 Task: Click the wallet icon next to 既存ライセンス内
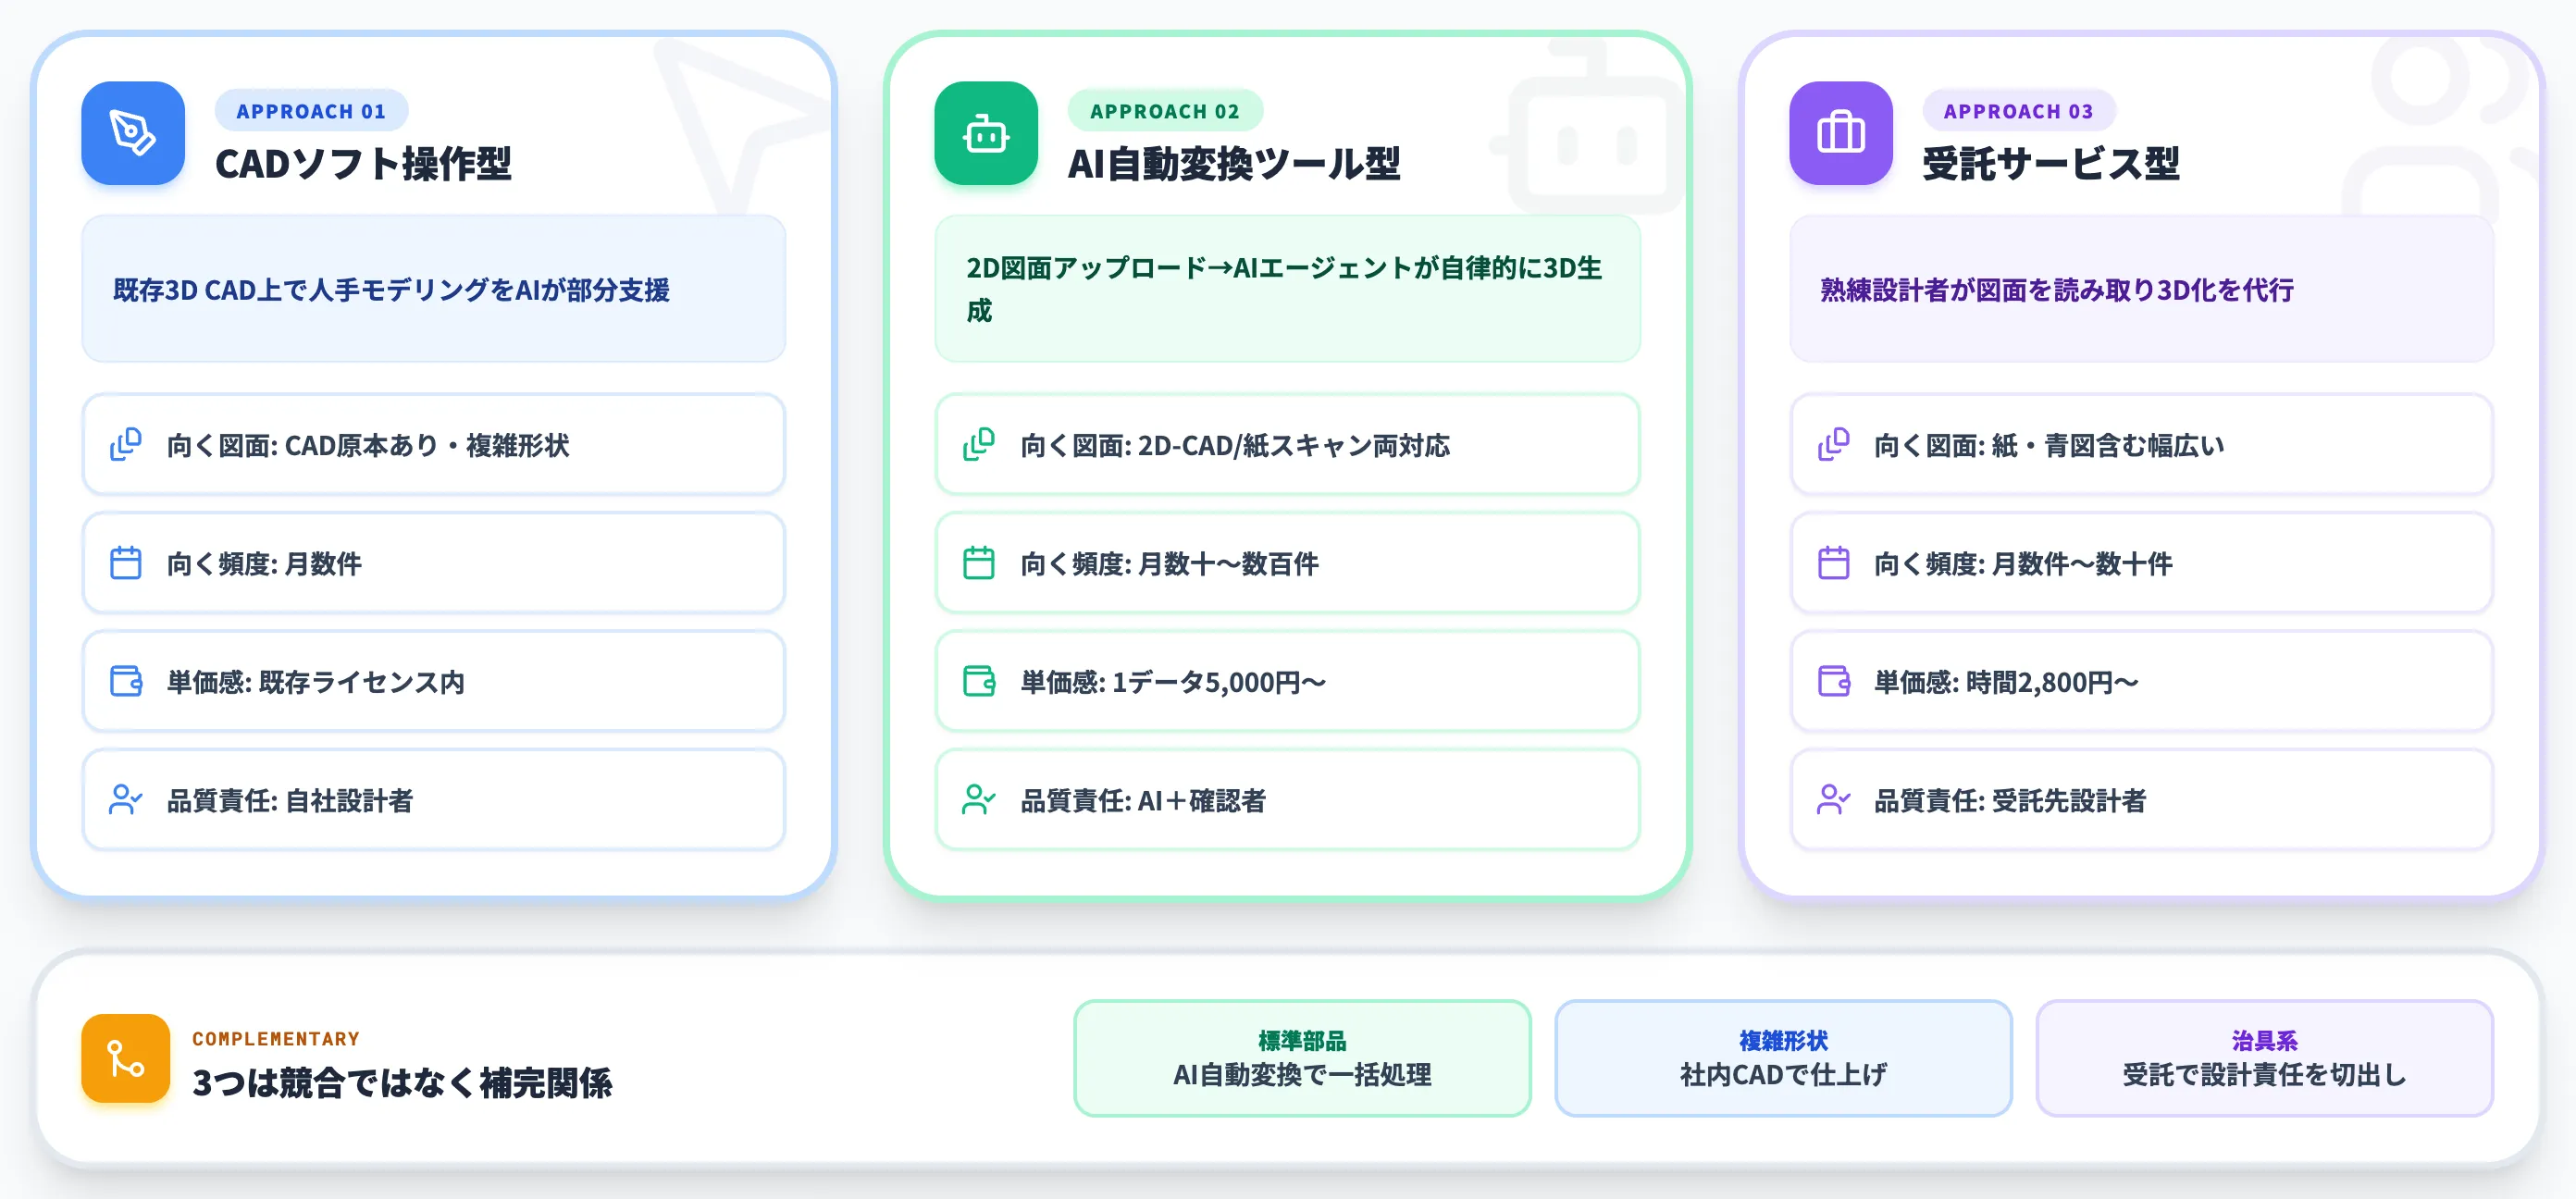126,681
